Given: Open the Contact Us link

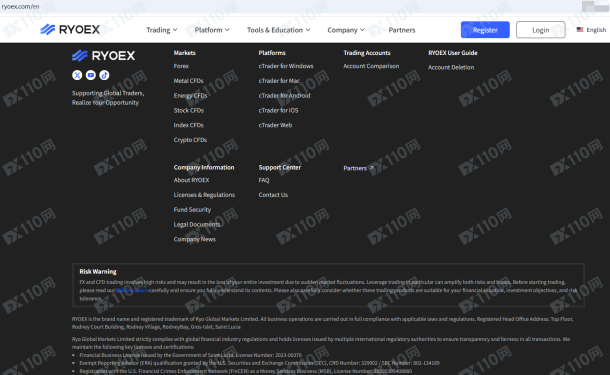Looking at the screenshot, I should [273, 195].
